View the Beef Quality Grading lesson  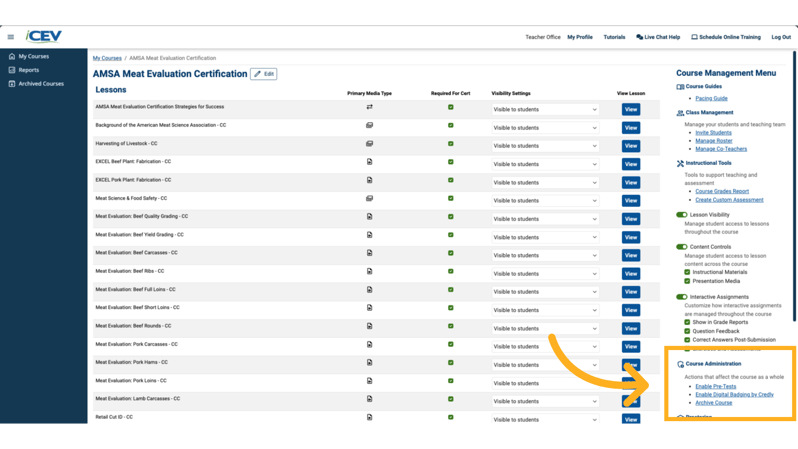click(x=631, y=219)
